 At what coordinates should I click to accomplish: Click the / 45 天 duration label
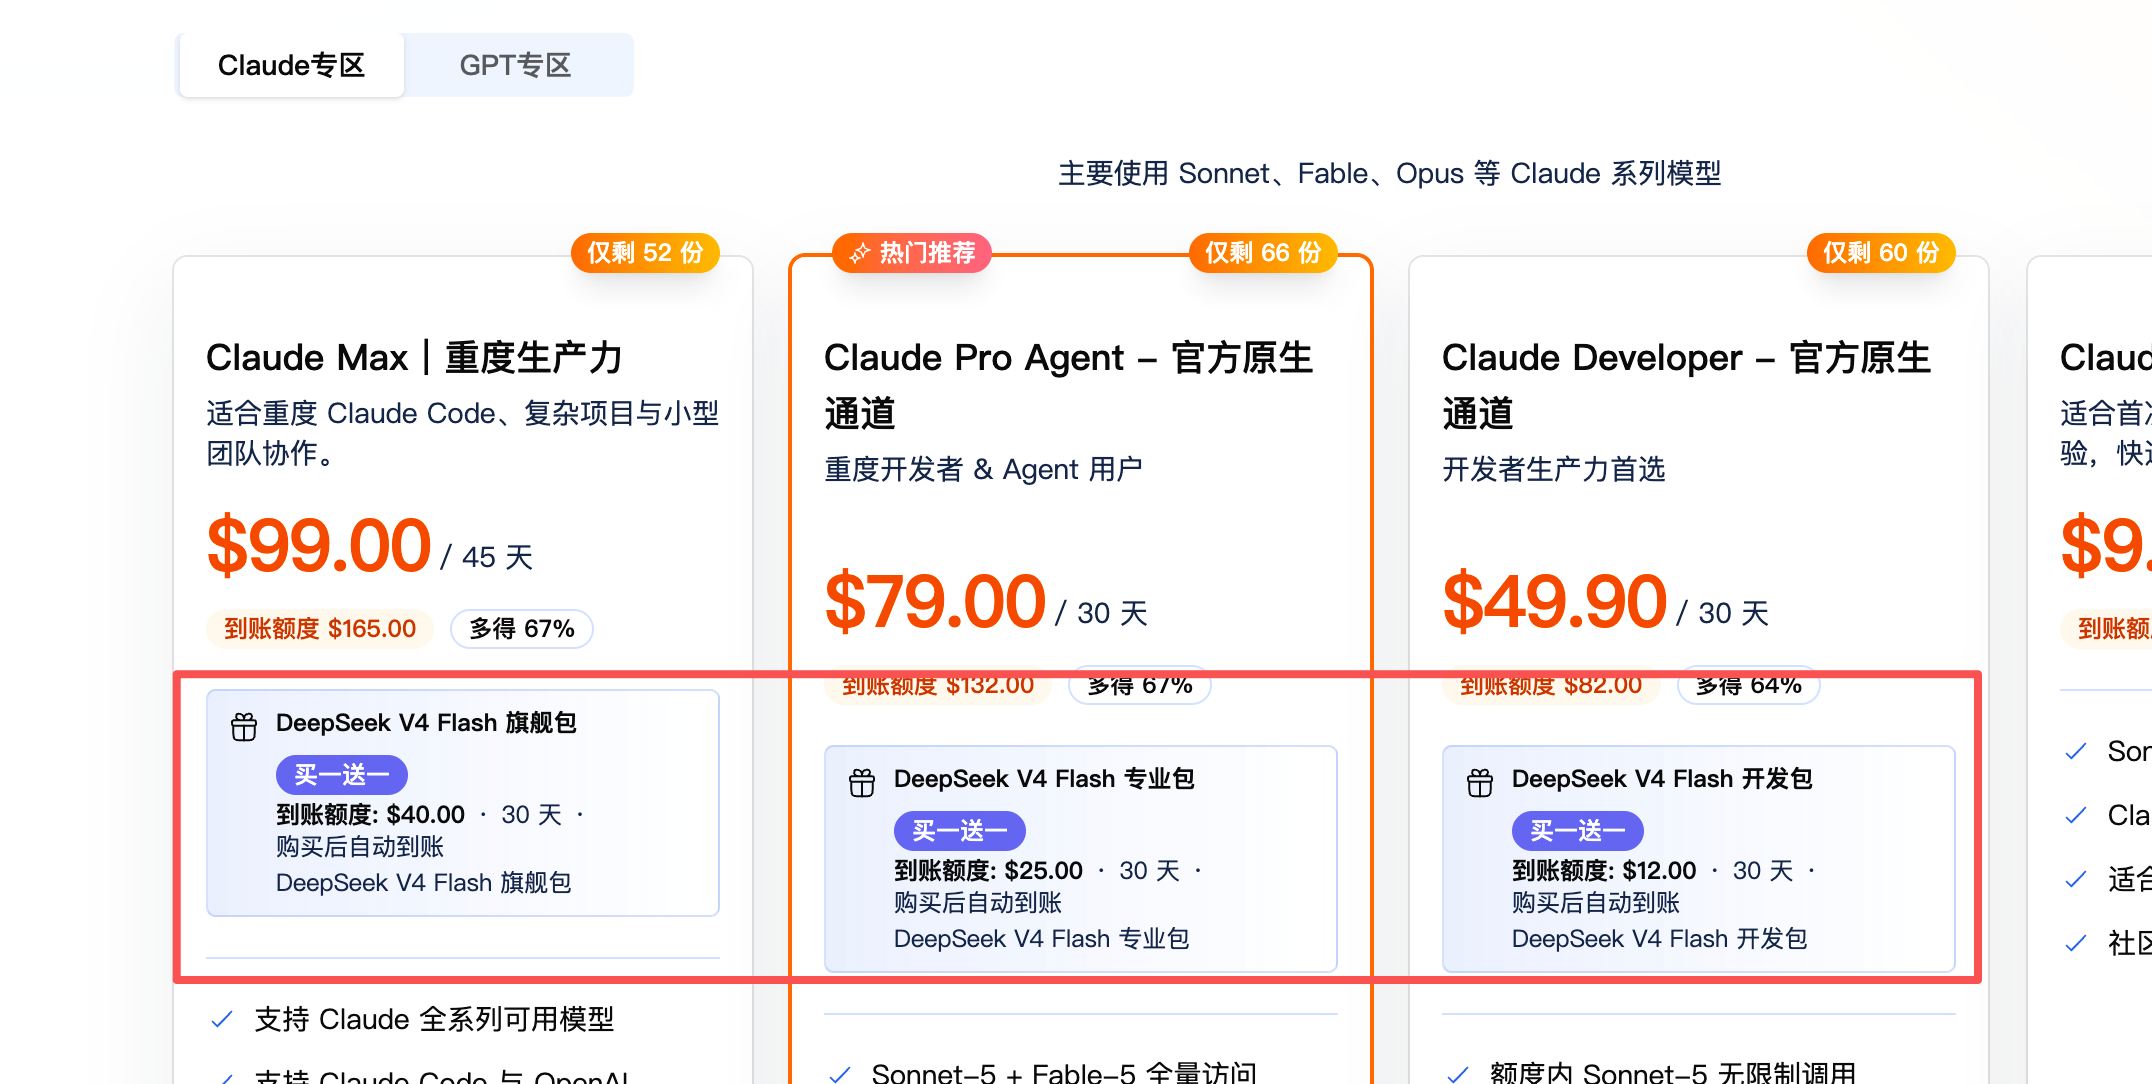487,557
